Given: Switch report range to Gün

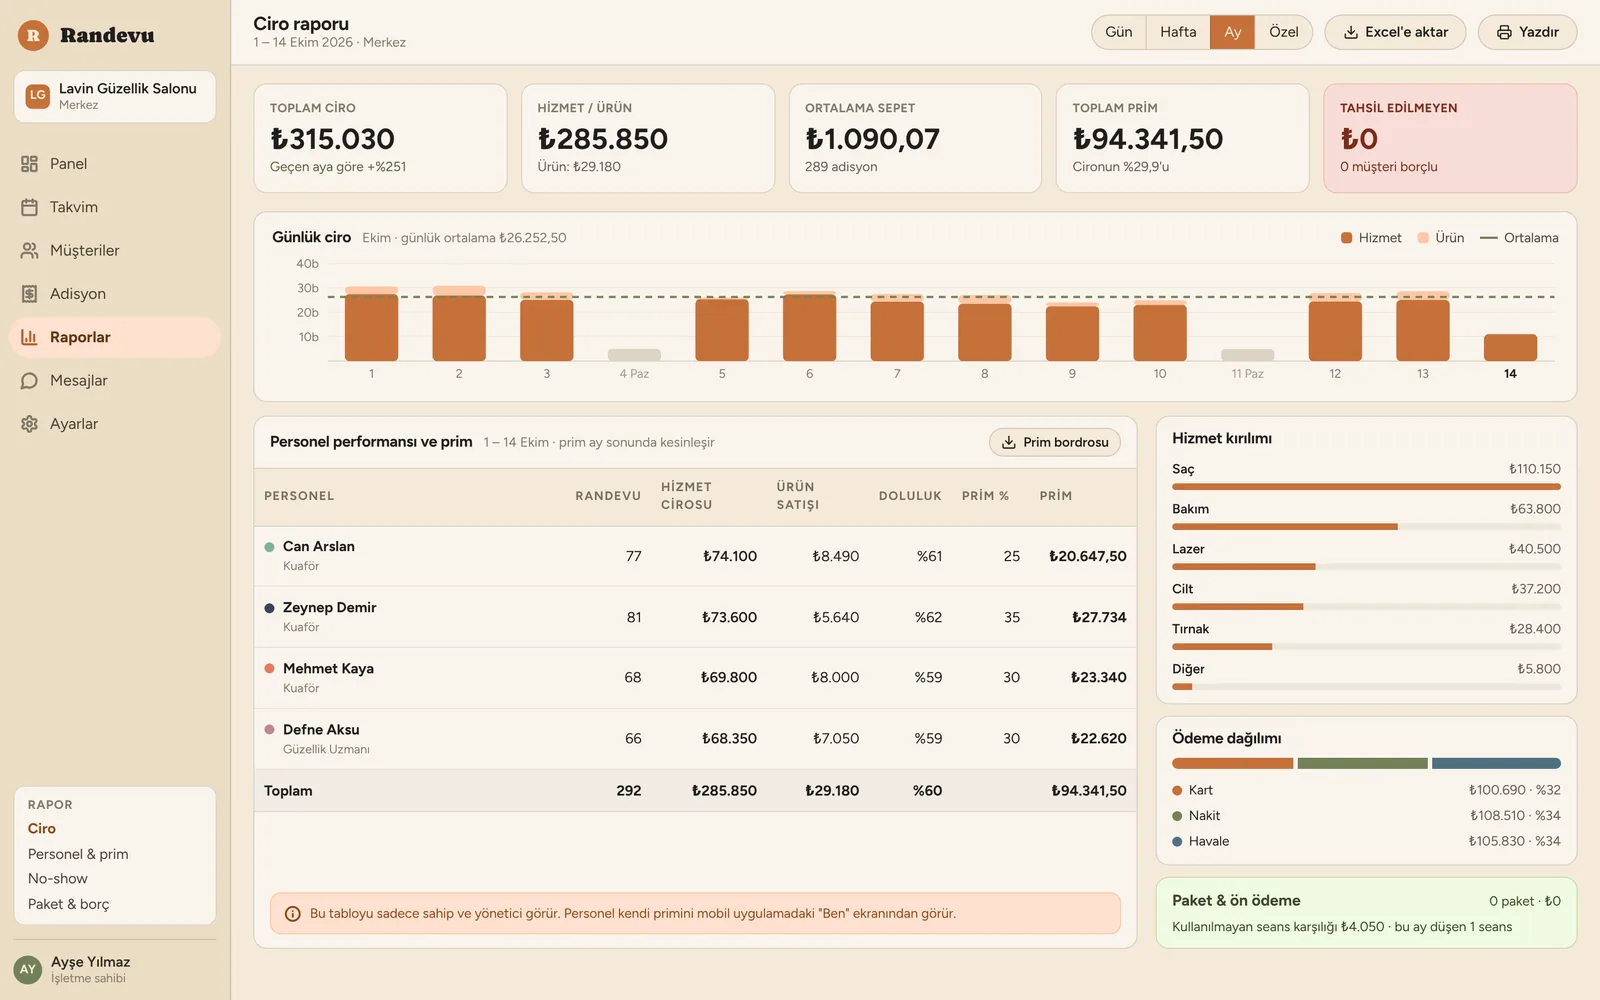Looking at the screenshot, I should click(1119, 32).
